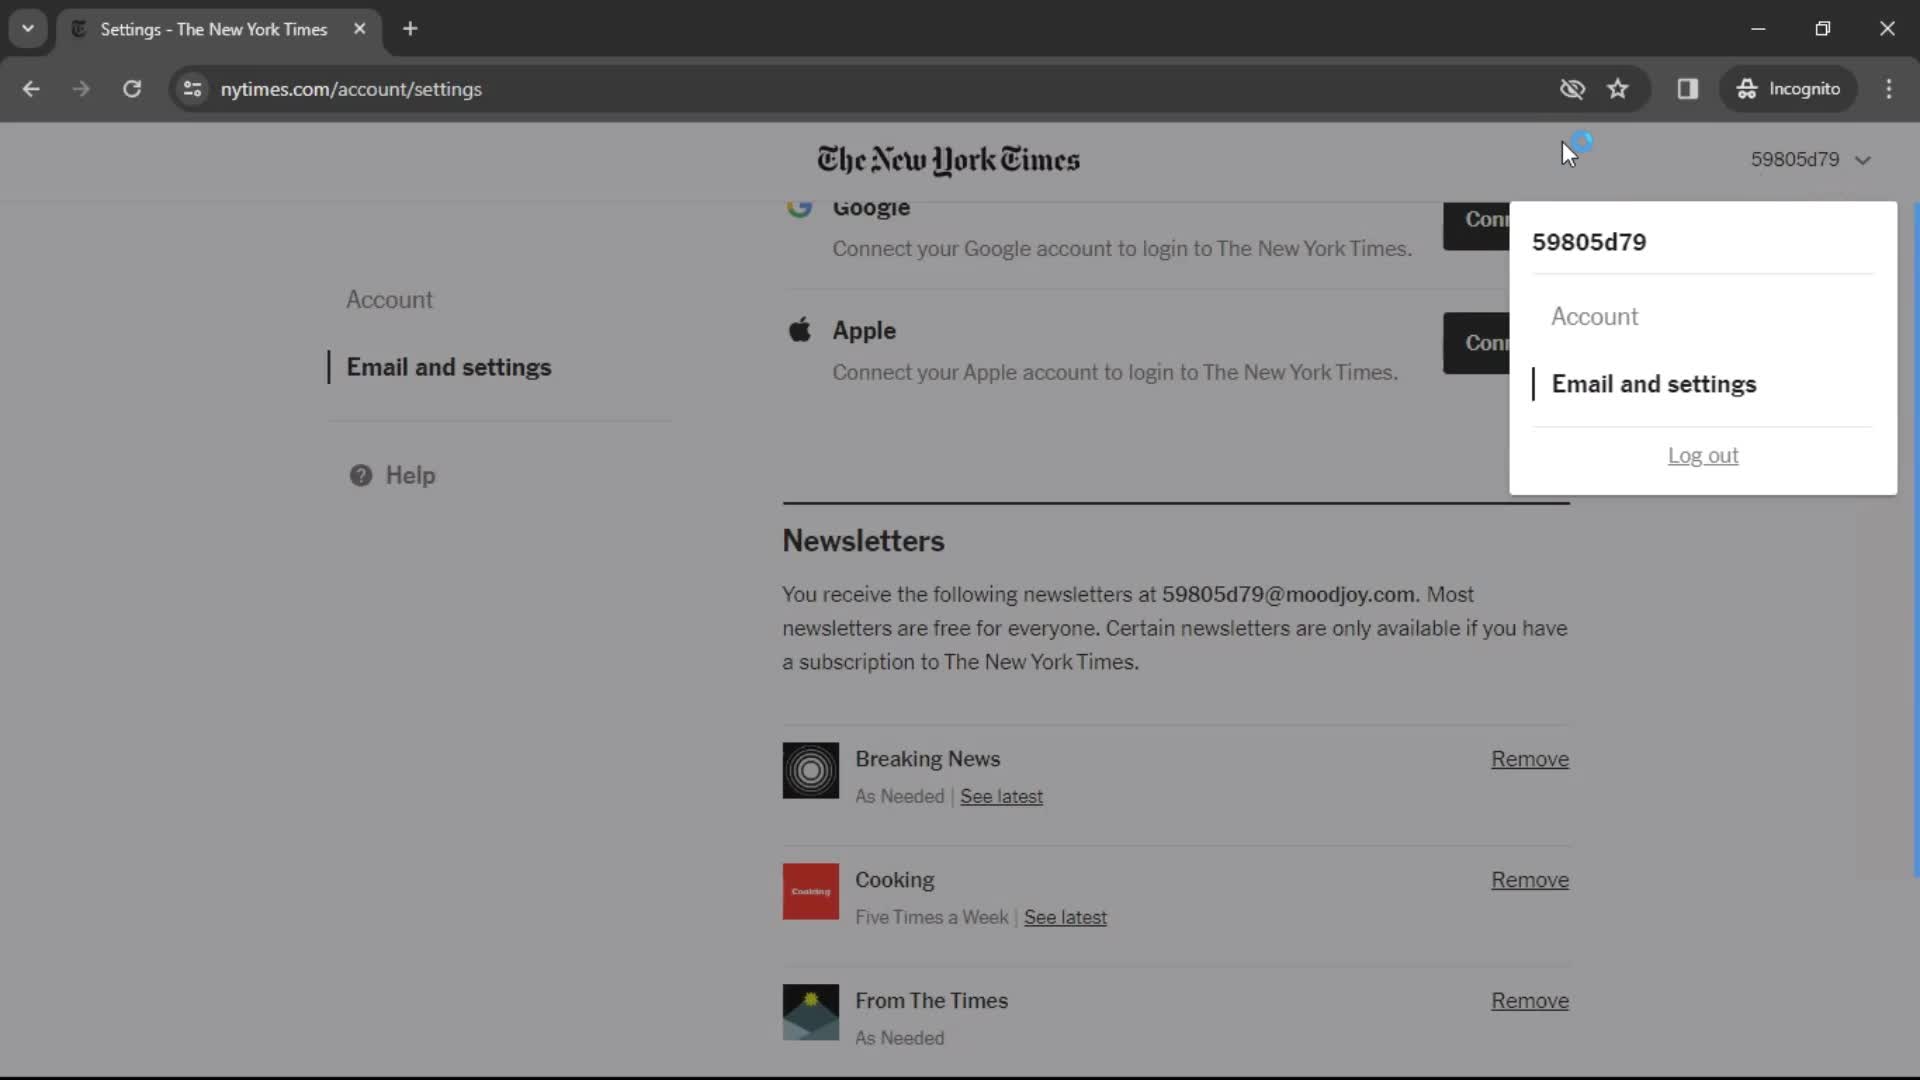Click the Google logo icon

799,207
